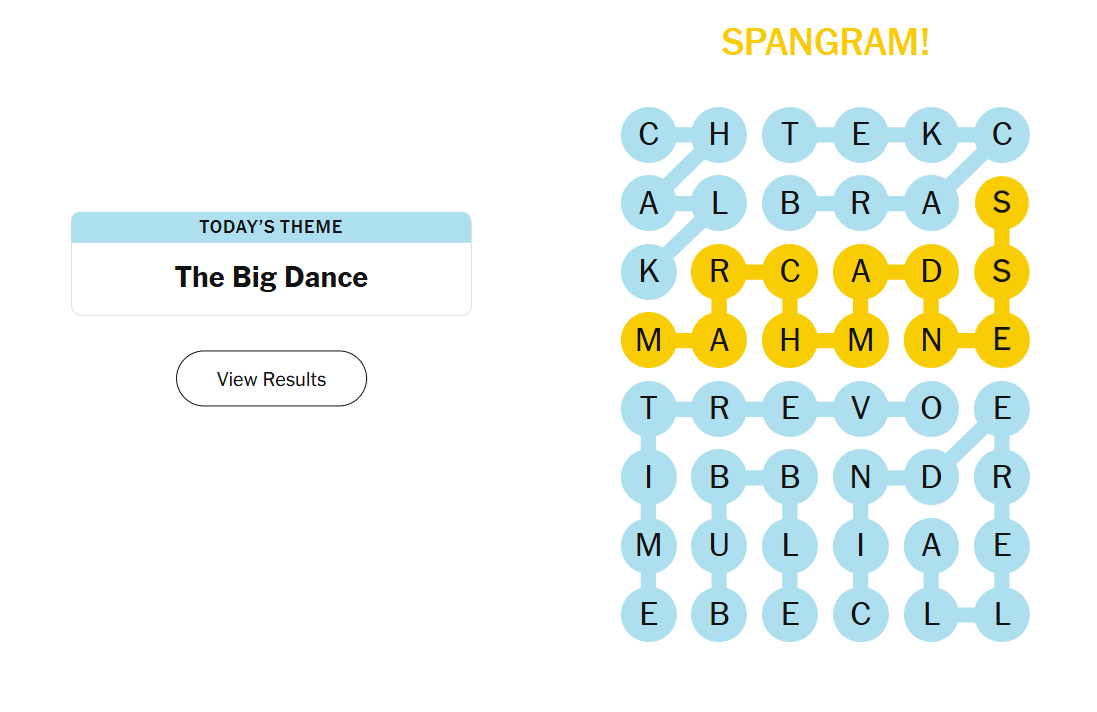Tap the yellow letter N tile
The image size is (1097, 712).
point(931,340)
